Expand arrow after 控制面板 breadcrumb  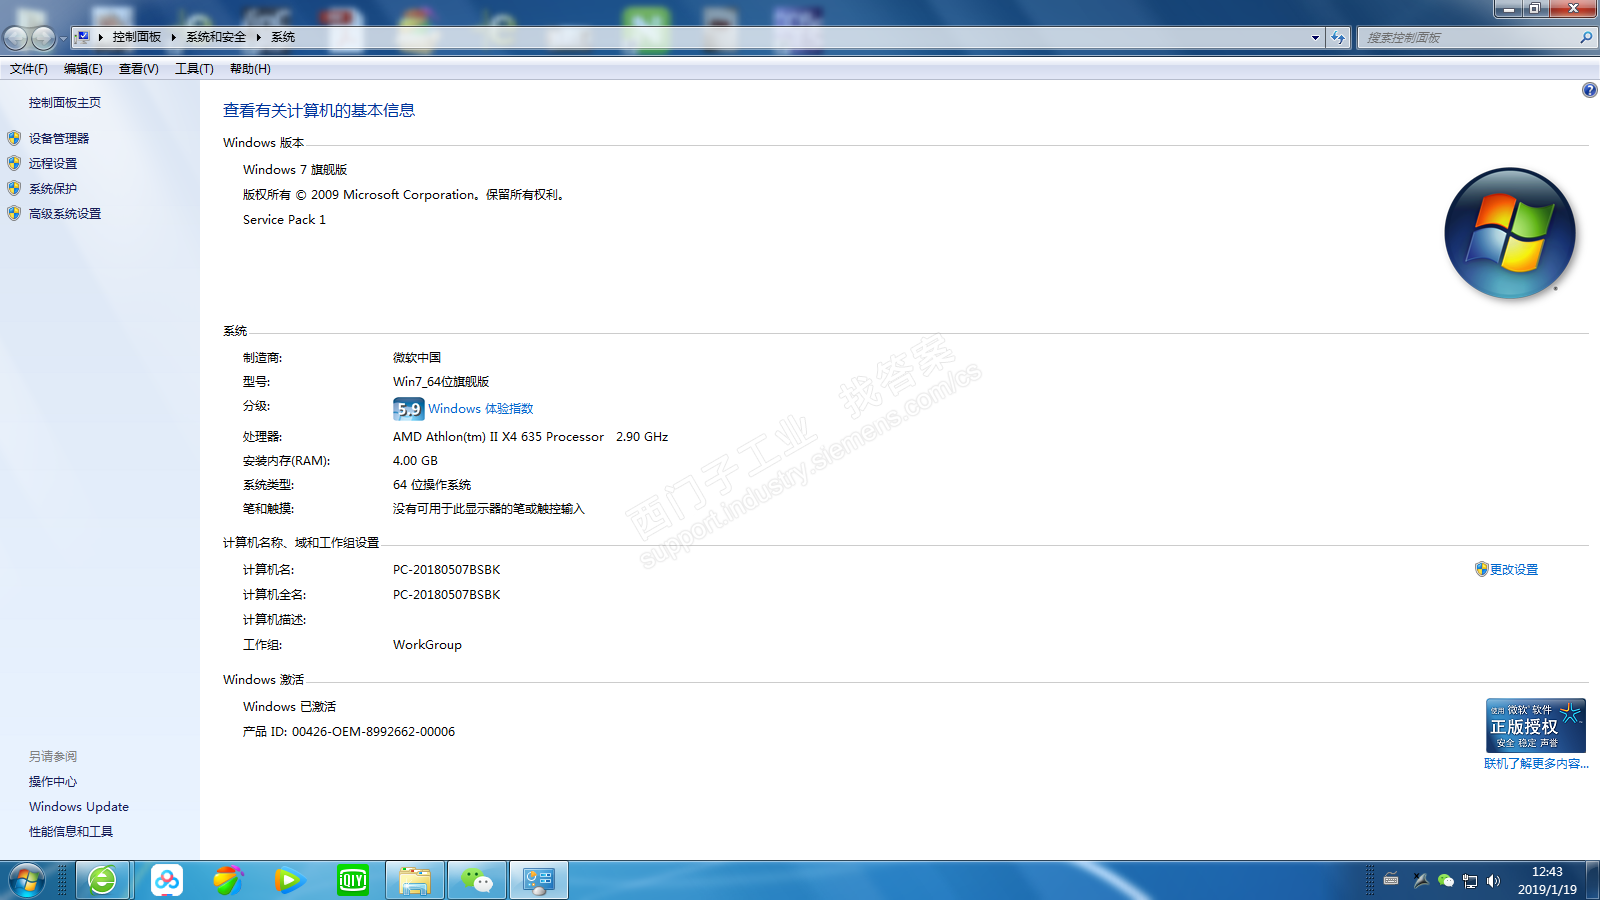[x=174, y=37]
